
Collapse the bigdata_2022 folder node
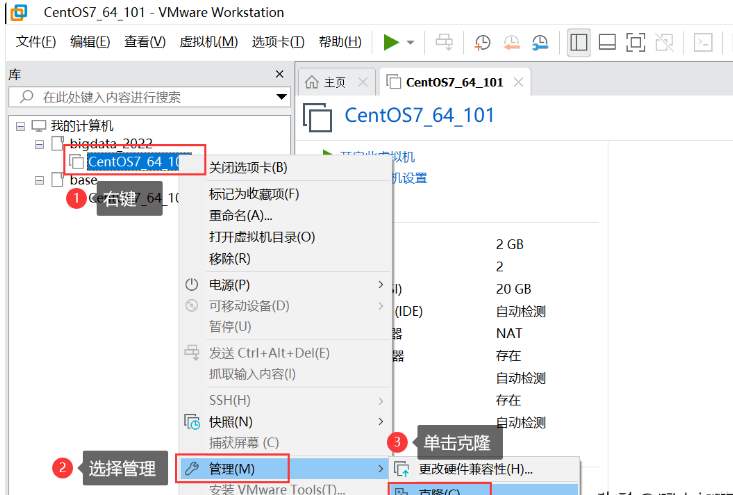pyautogui.click(x=40, y=144)
